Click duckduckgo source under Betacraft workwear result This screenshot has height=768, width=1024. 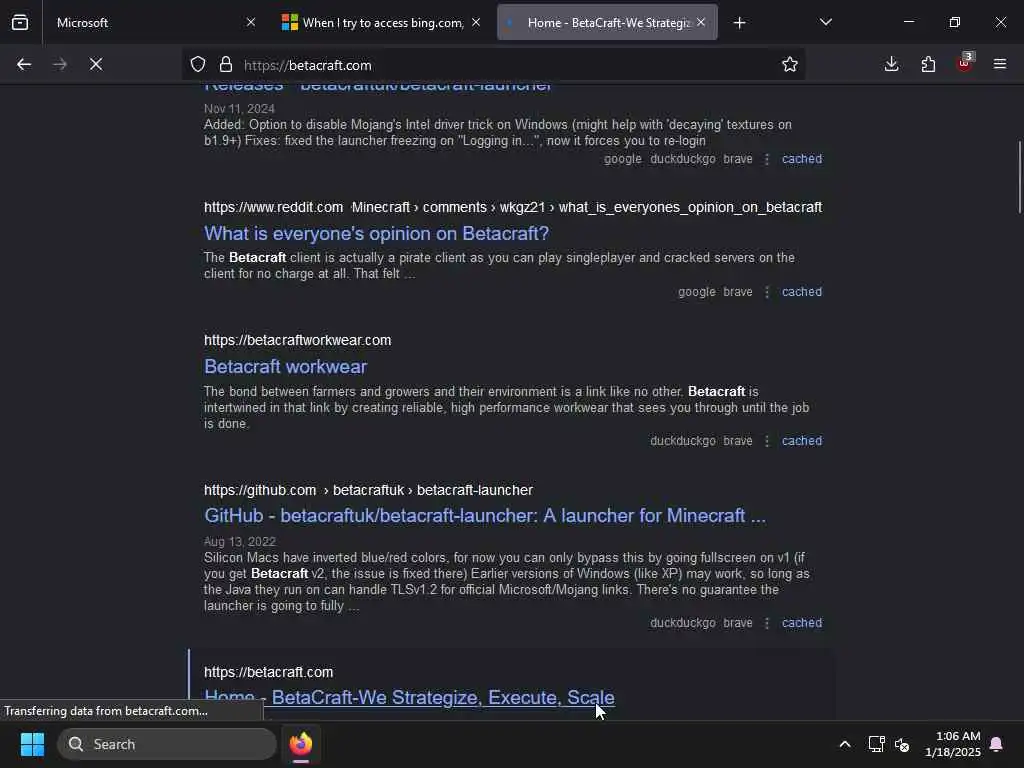682,441
